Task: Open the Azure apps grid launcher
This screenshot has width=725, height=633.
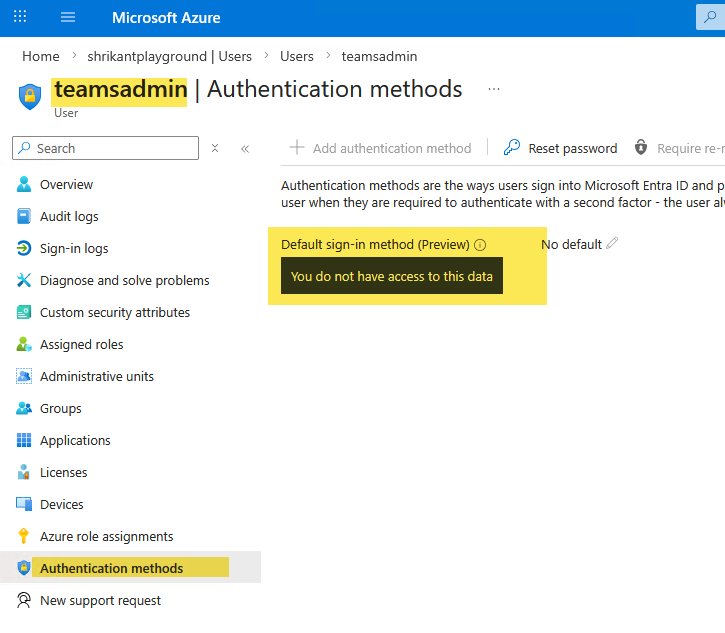Action: point(20,17)
